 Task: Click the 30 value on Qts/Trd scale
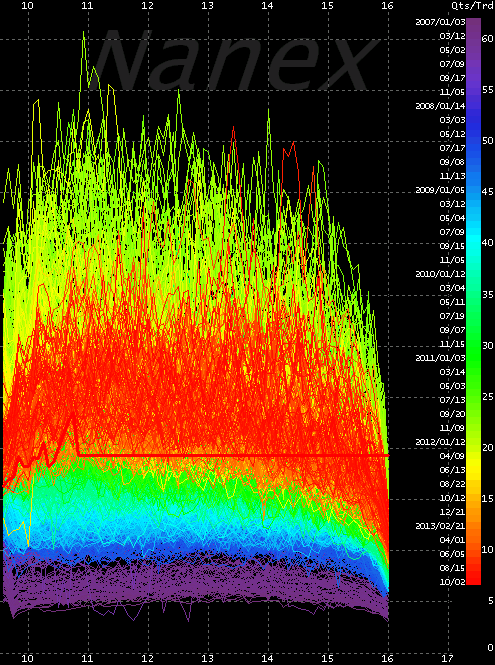click(x=488, y=345)
